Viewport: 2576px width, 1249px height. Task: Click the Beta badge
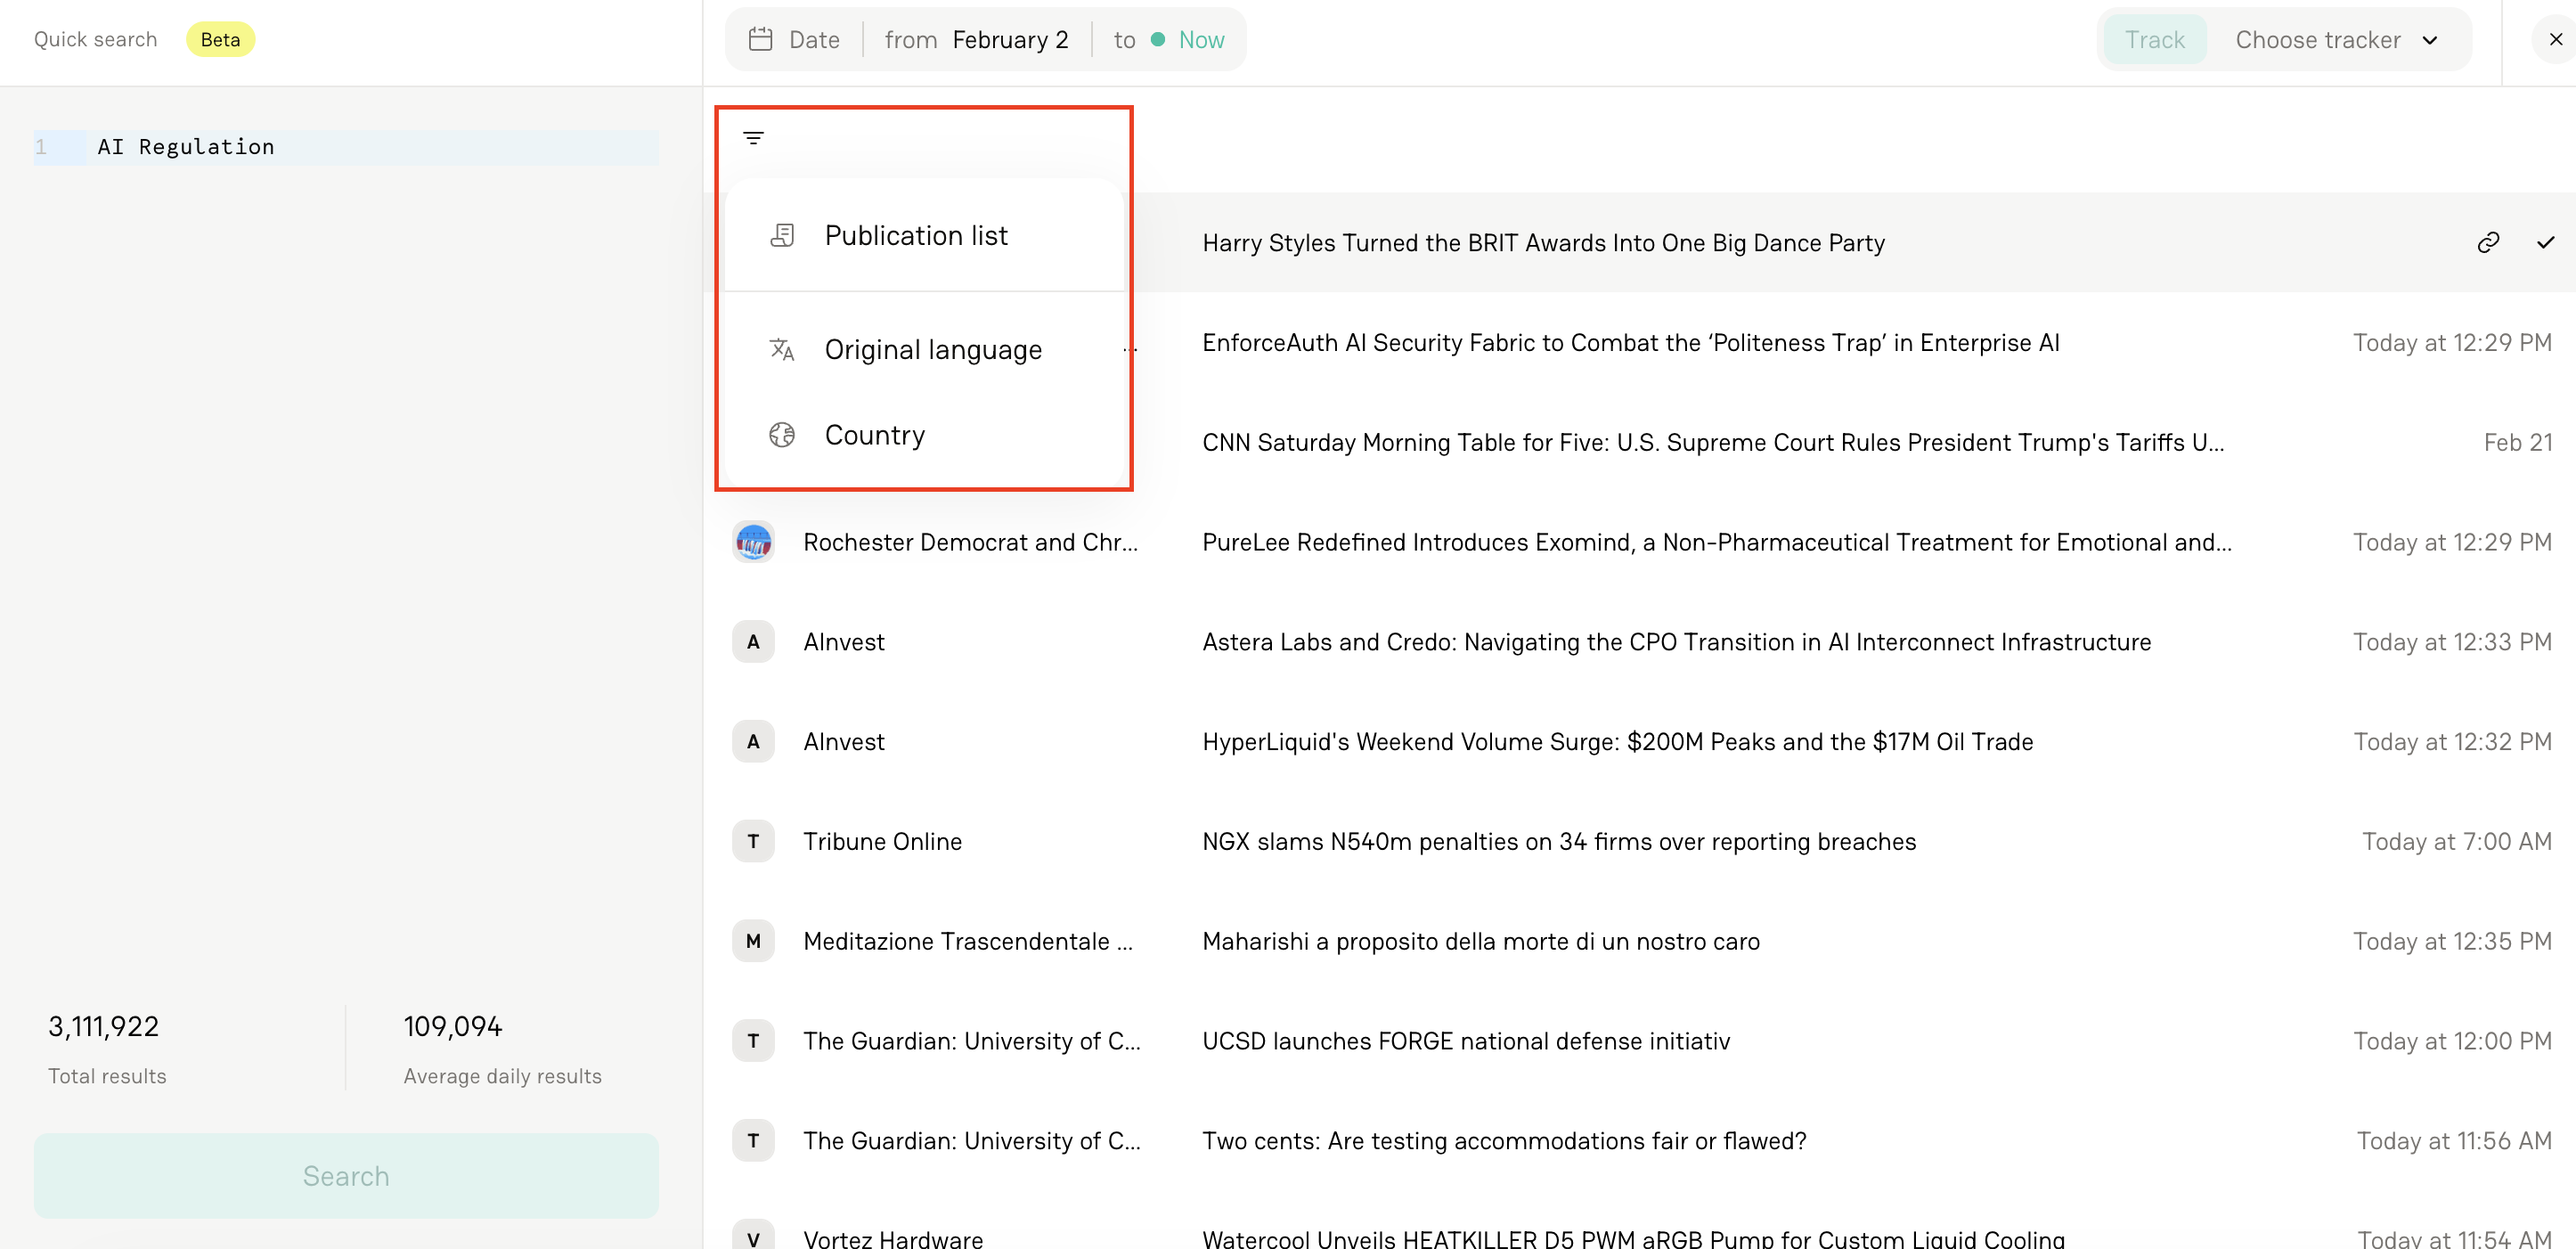point(220,40)
